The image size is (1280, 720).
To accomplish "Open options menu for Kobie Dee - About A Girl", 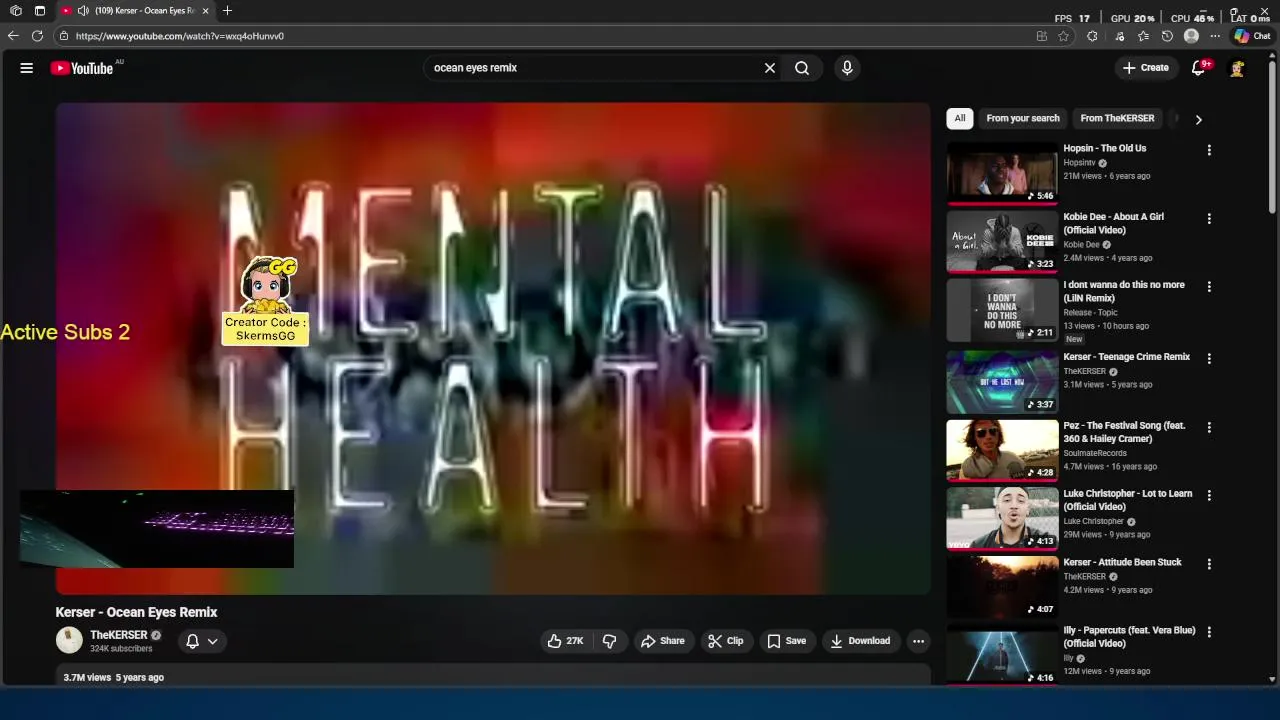I will click(x=1209, y=218).
